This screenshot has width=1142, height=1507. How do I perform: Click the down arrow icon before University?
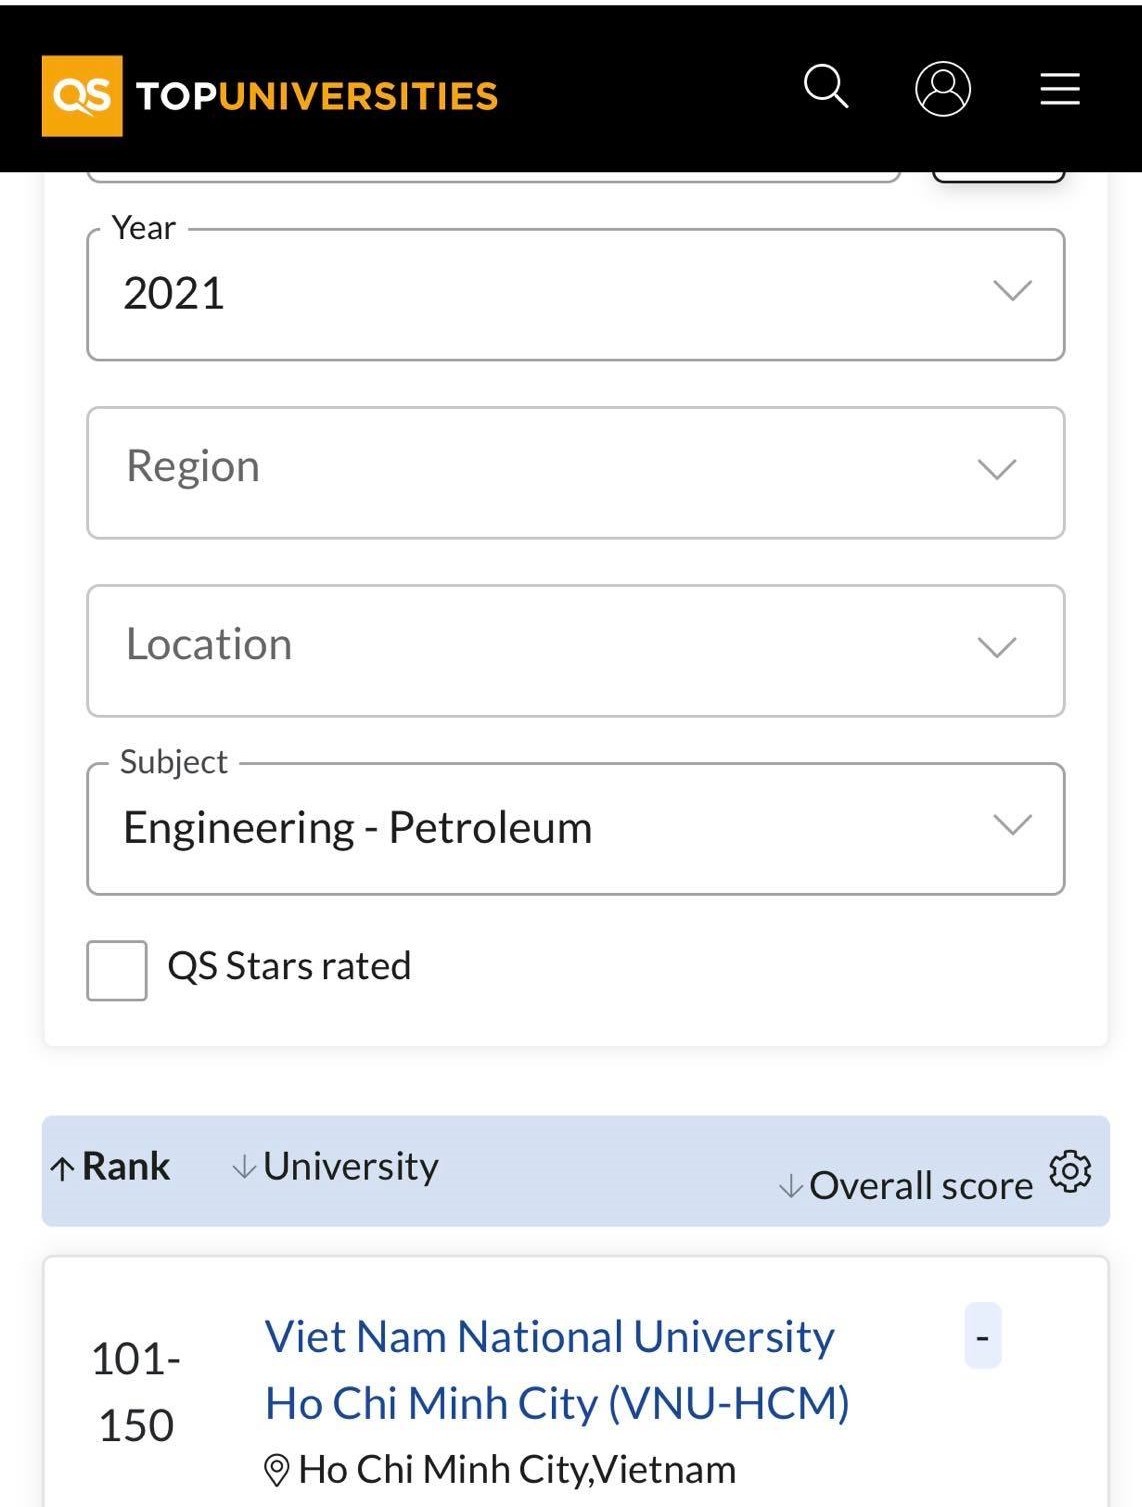point(244,1167)
